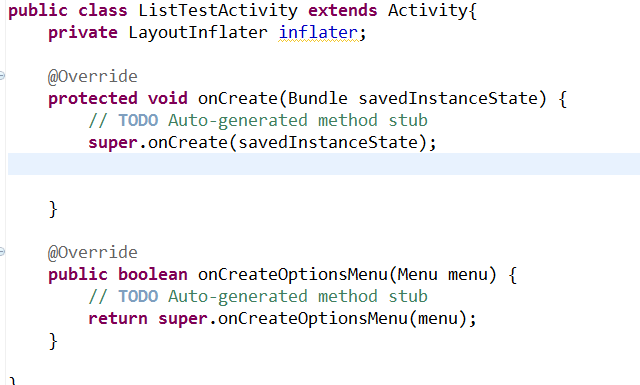This screenshot has height=385, width=640.
Task: Place cursor on the highlighted empty line
Action: (324, 164)
